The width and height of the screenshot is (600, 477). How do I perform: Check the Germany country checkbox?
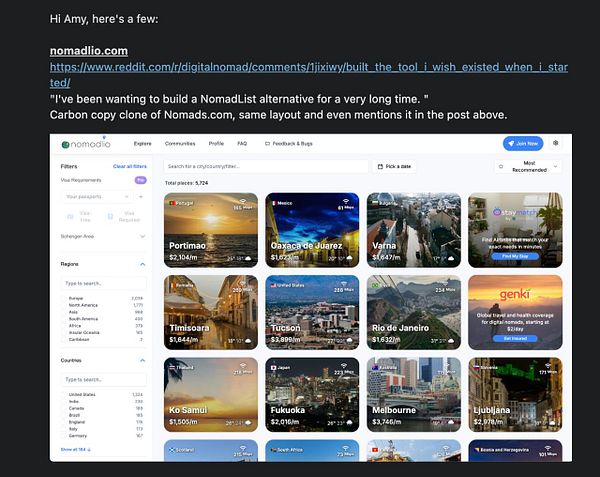[x=64, y=436]
